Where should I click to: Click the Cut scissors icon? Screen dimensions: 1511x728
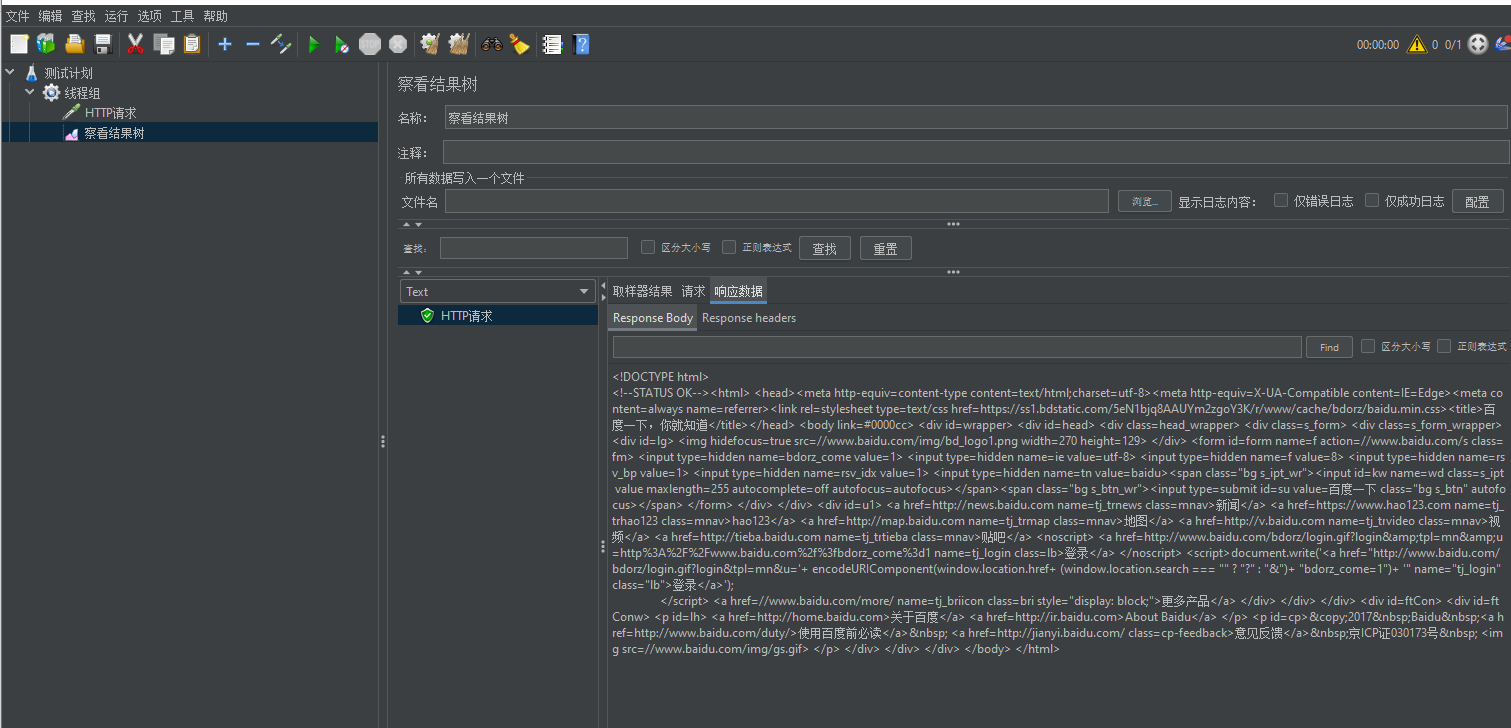tap(136, 44)
